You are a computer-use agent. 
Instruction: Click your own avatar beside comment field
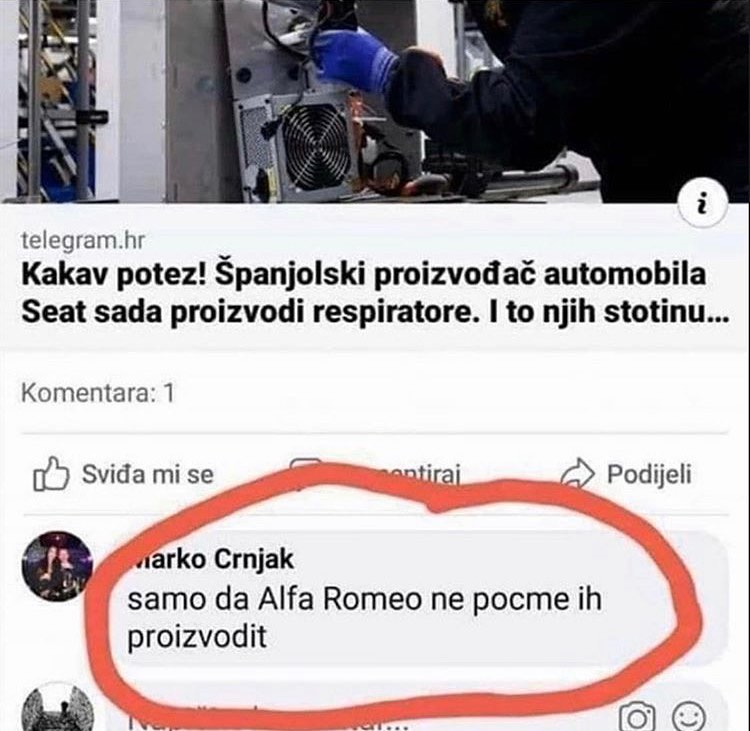pyautogui.click(x=57, y=708)
